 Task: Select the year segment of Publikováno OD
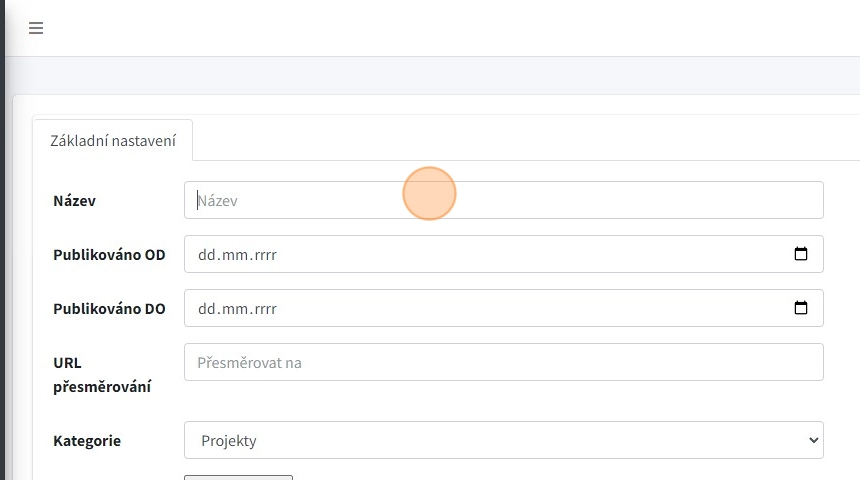[x=263, y=255]
